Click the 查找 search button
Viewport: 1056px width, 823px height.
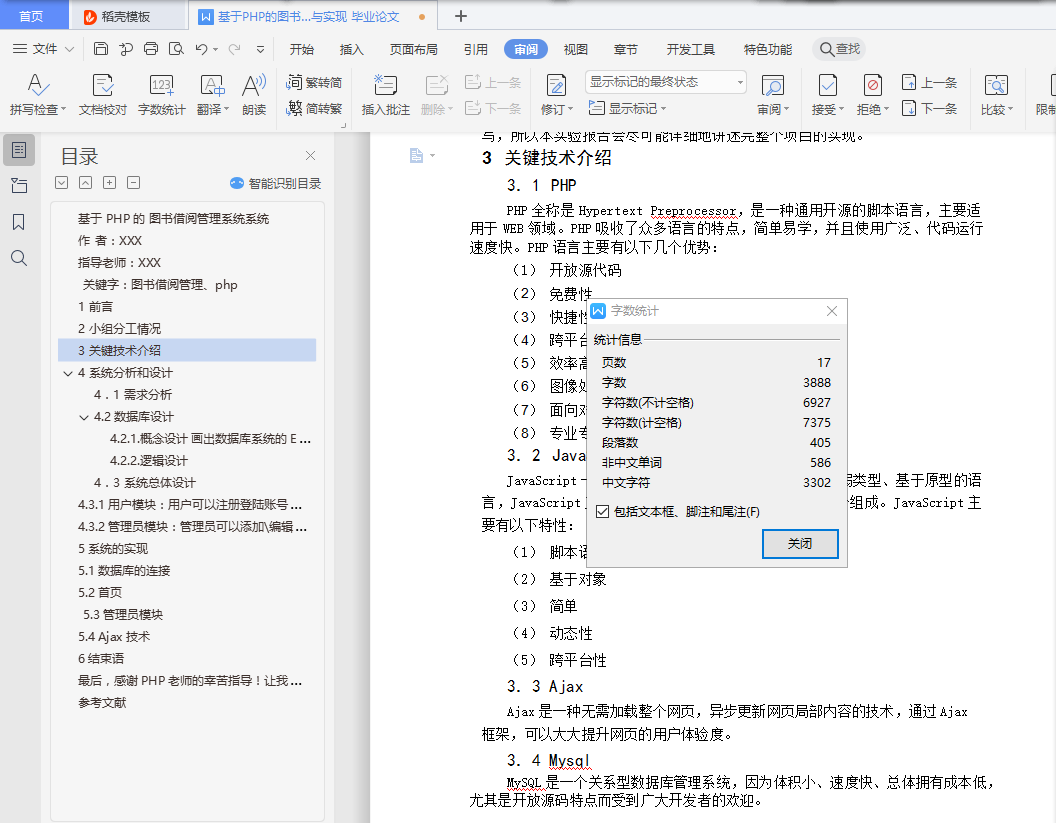(839, 48)
